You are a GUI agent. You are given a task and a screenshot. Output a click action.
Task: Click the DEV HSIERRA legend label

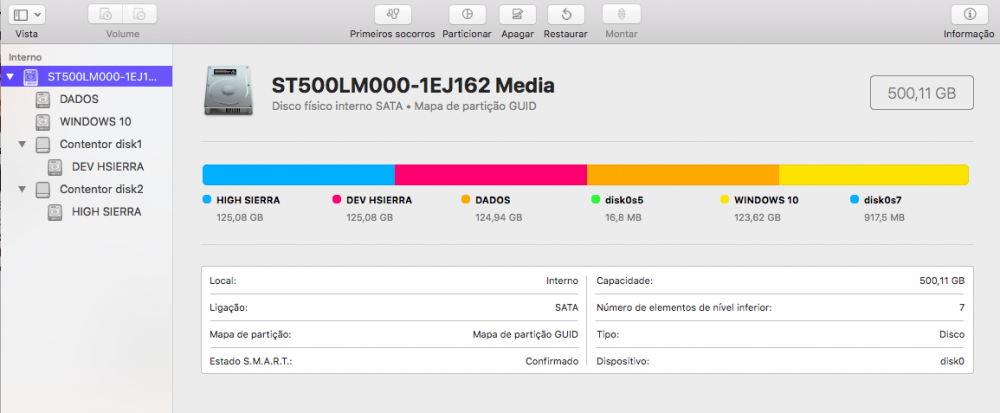click(379, 200)
